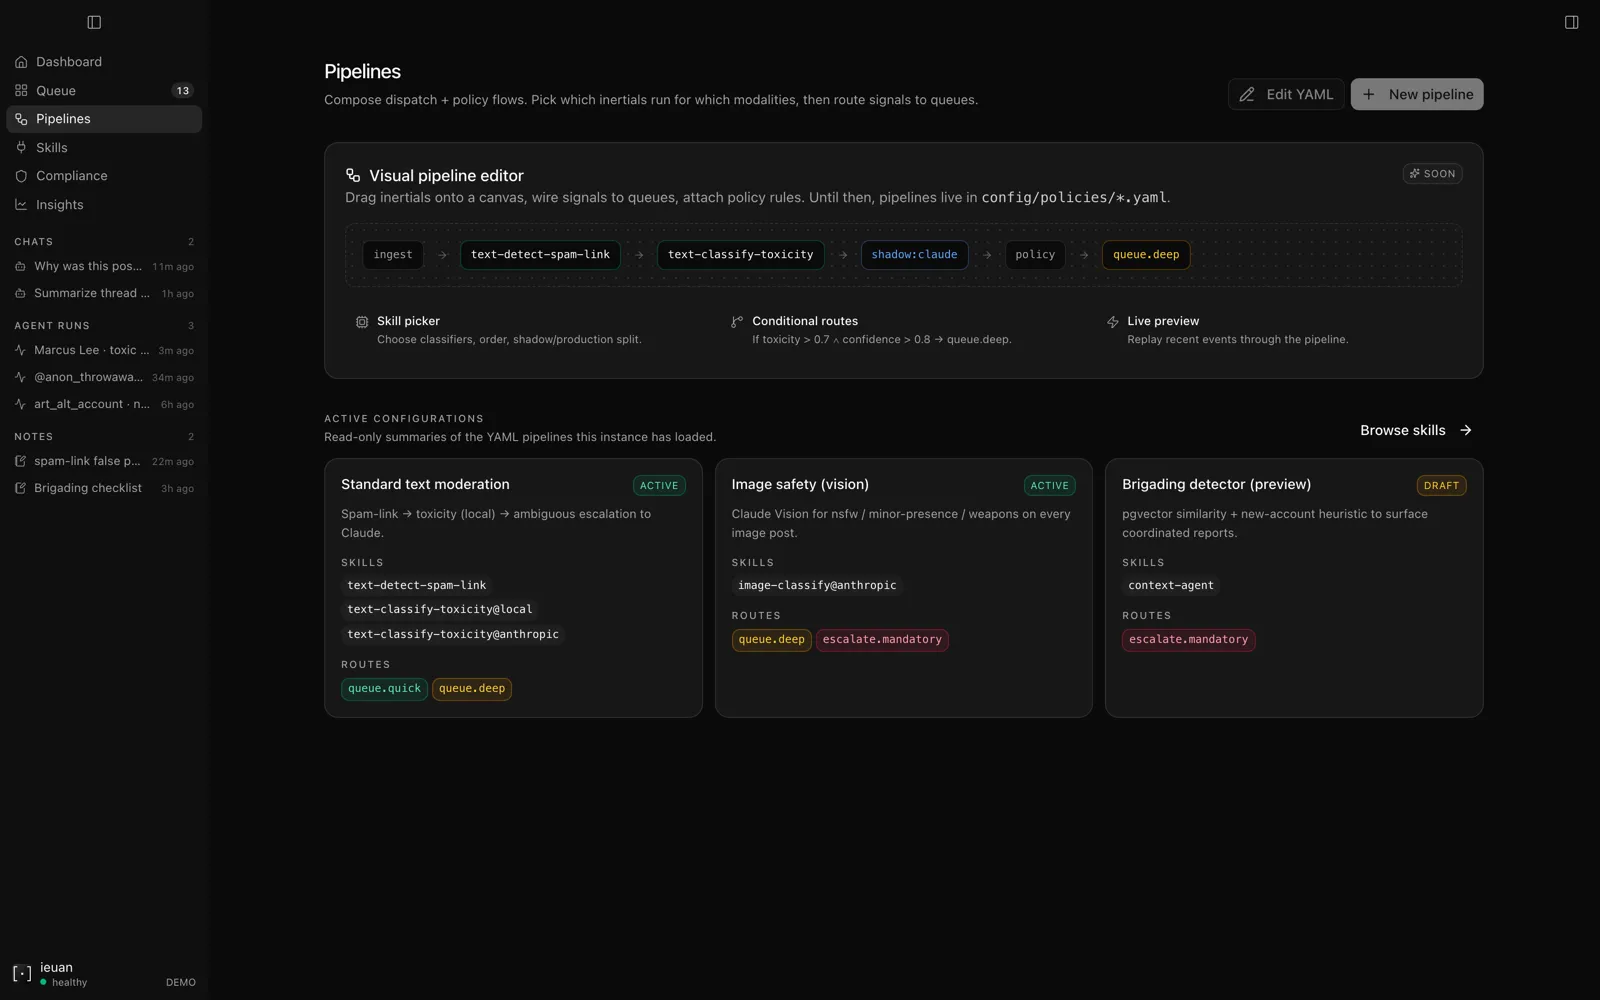1600x1000 pixels.
Task: Open the Compliance section
Action: (x=104, y=176)
